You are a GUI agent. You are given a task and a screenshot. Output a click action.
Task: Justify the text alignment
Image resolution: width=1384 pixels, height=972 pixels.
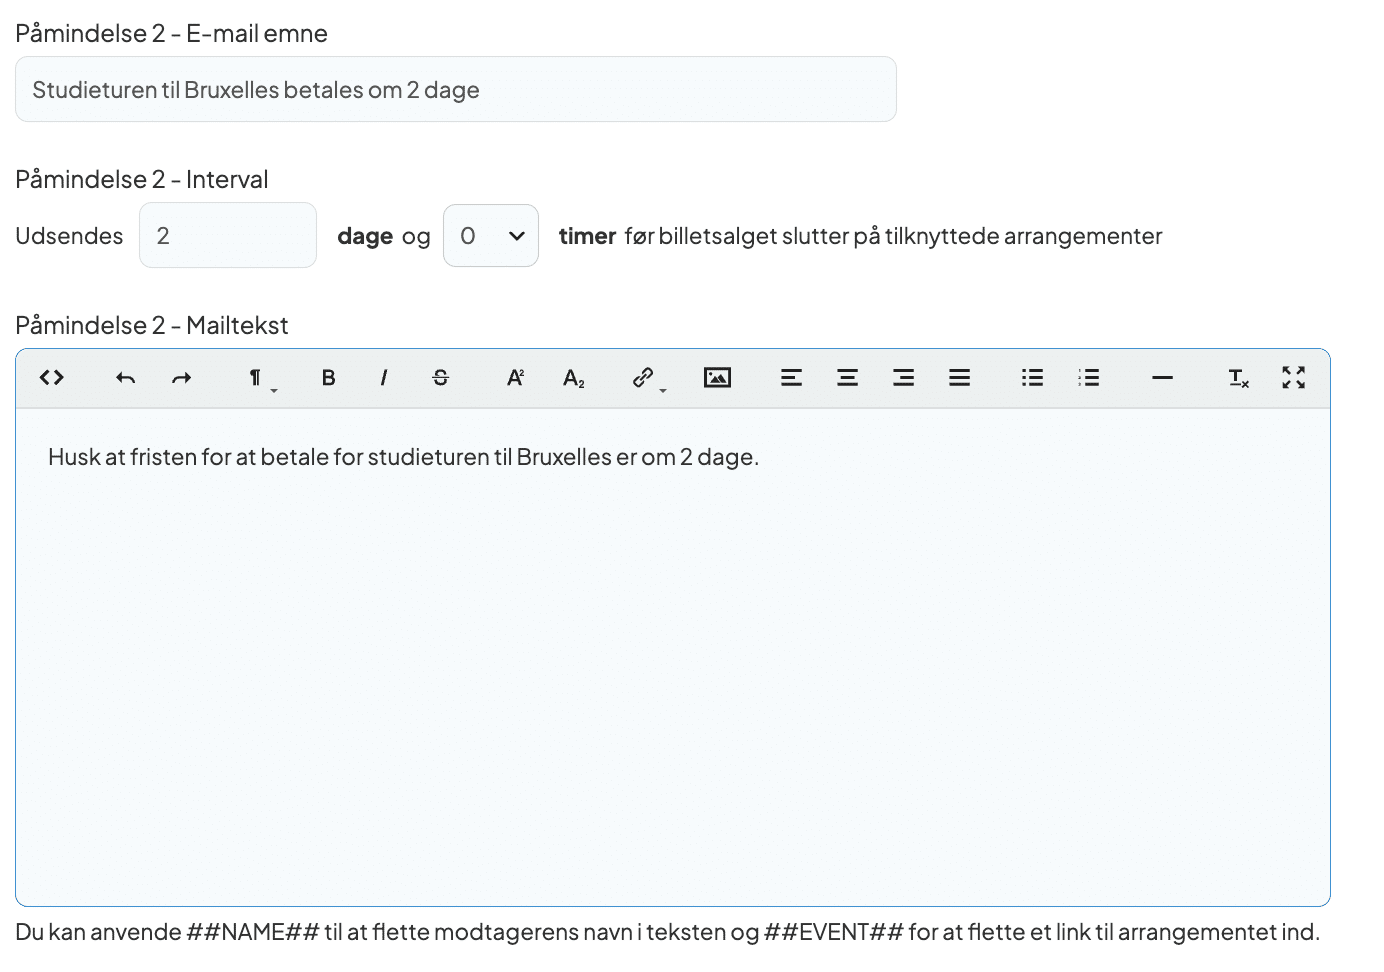coord(959,378)
